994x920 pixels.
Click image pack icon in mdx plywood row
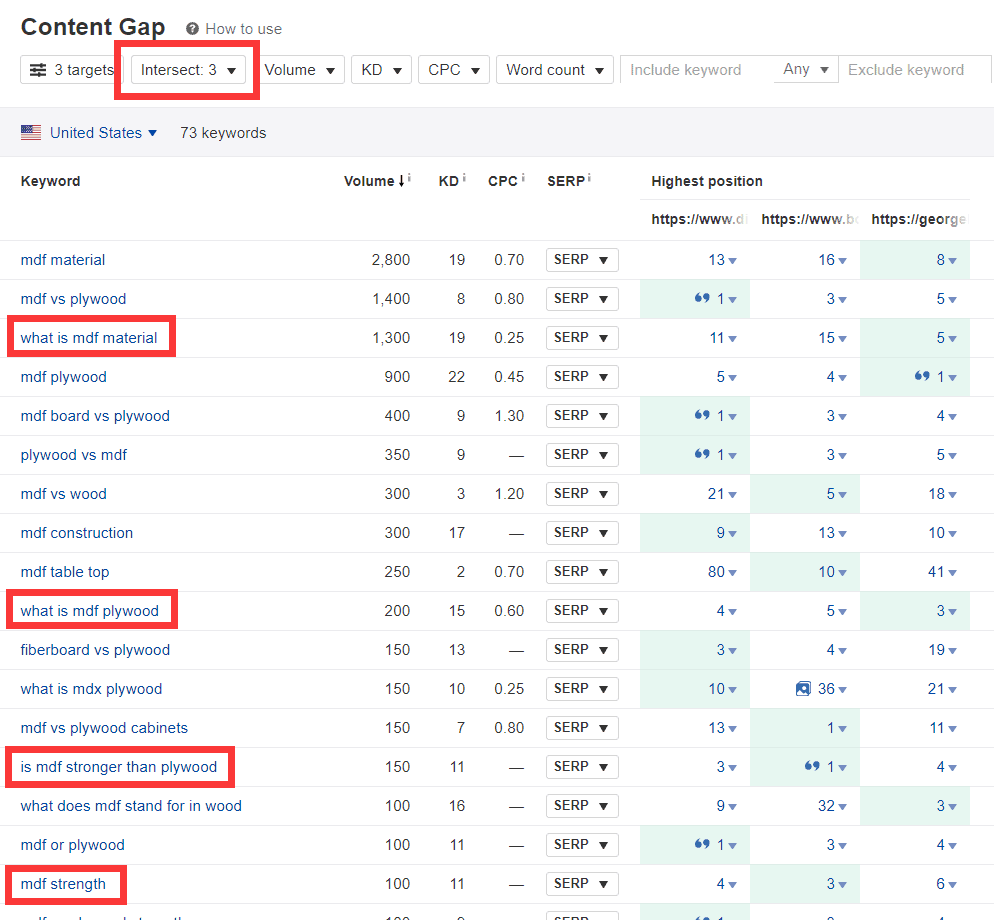[x=802, y=689]
